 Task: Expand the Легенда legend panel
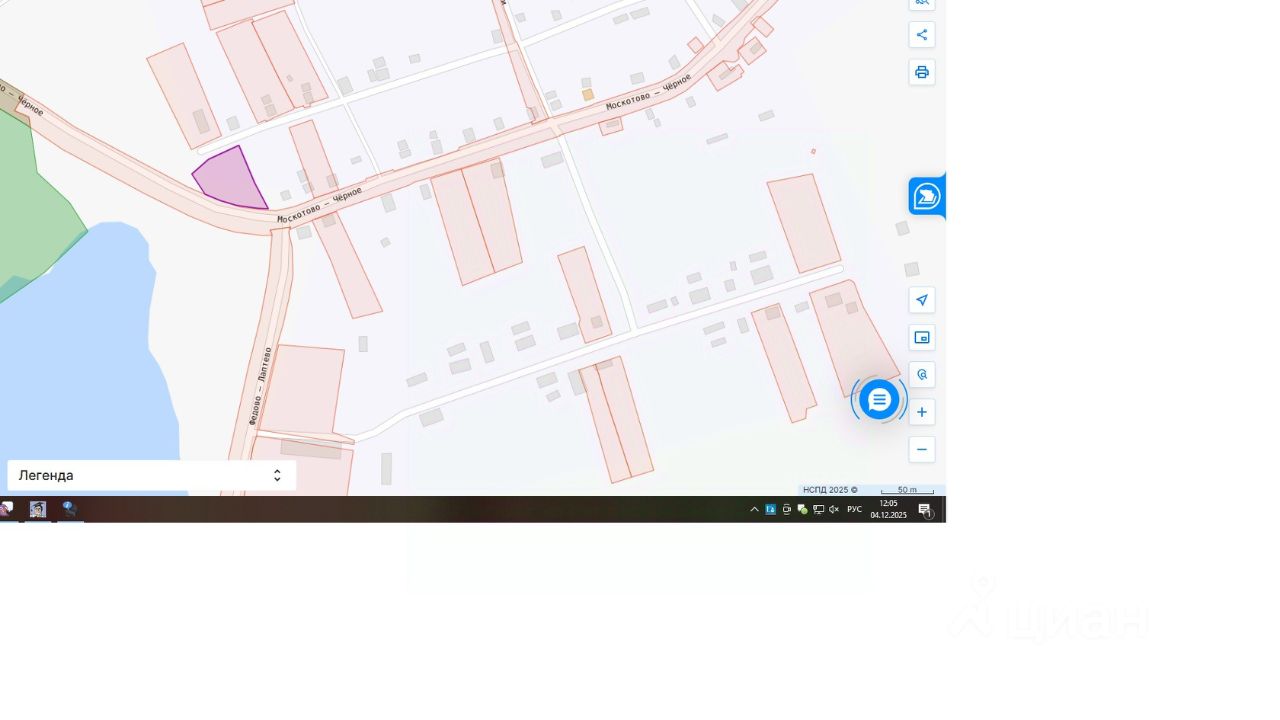pyautogui.click(x=152, y=476)
